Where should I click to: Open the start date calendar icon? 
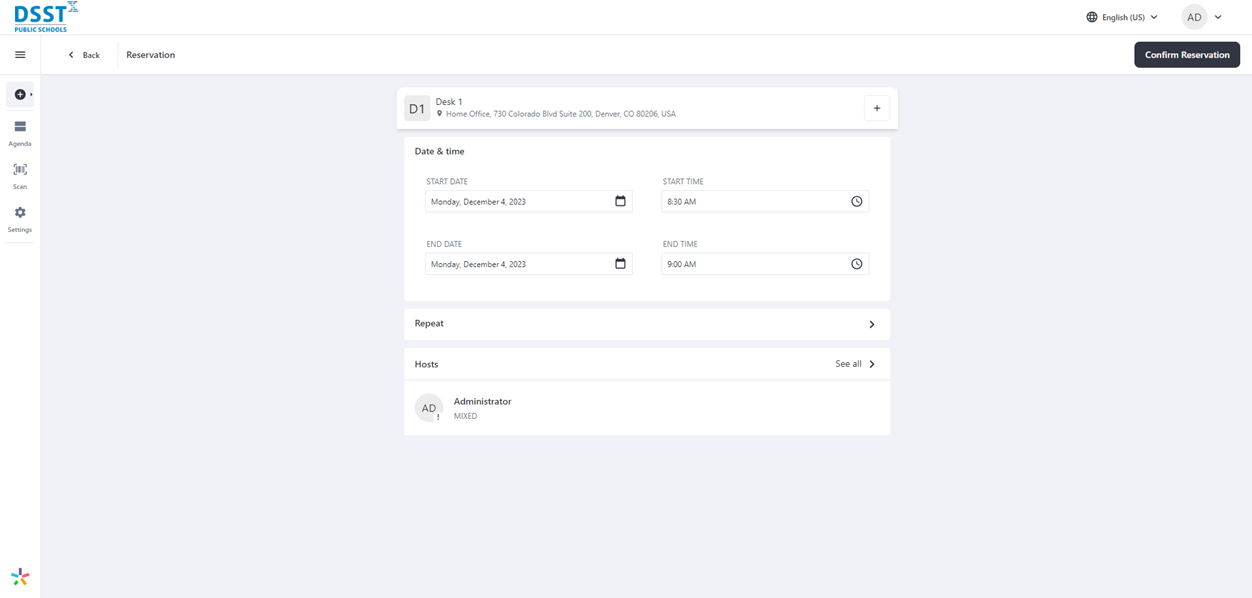[620, 201]
